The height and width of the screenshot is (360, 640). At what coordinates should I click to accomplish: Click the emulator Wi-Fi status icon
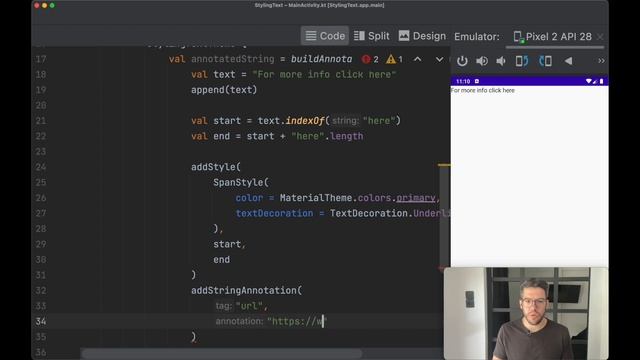click(589, 81)
